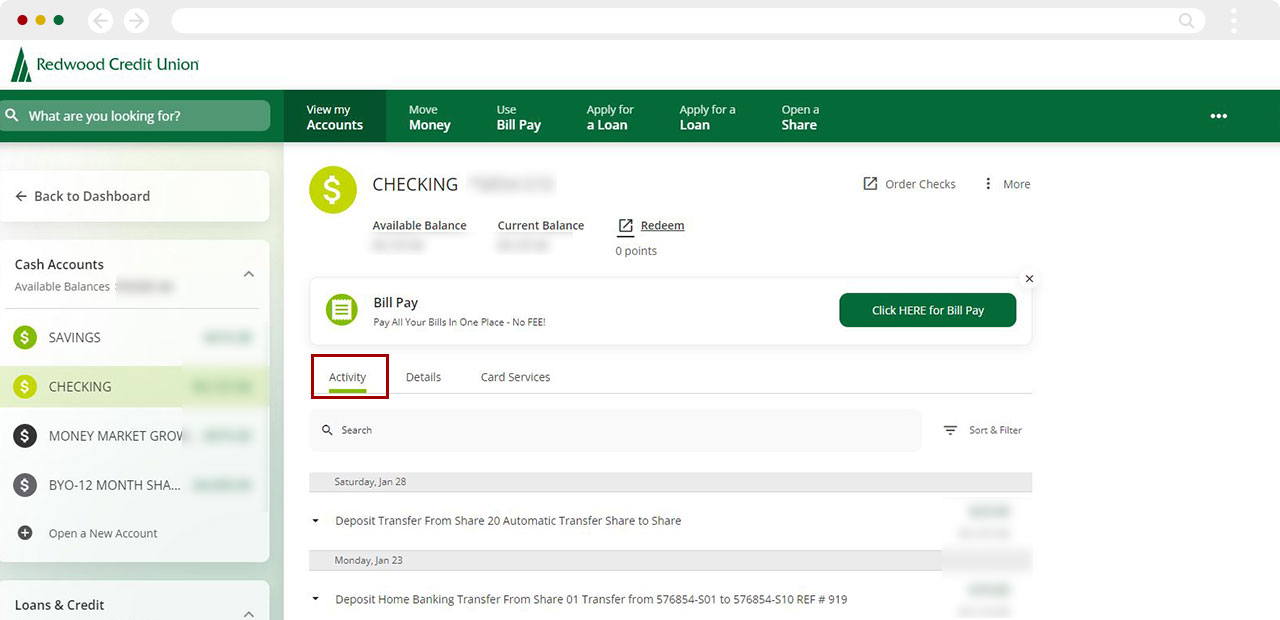The image size is (1280, 620).
Task: Click the Redeem external link icon
Action: click(x=626, y=226)
